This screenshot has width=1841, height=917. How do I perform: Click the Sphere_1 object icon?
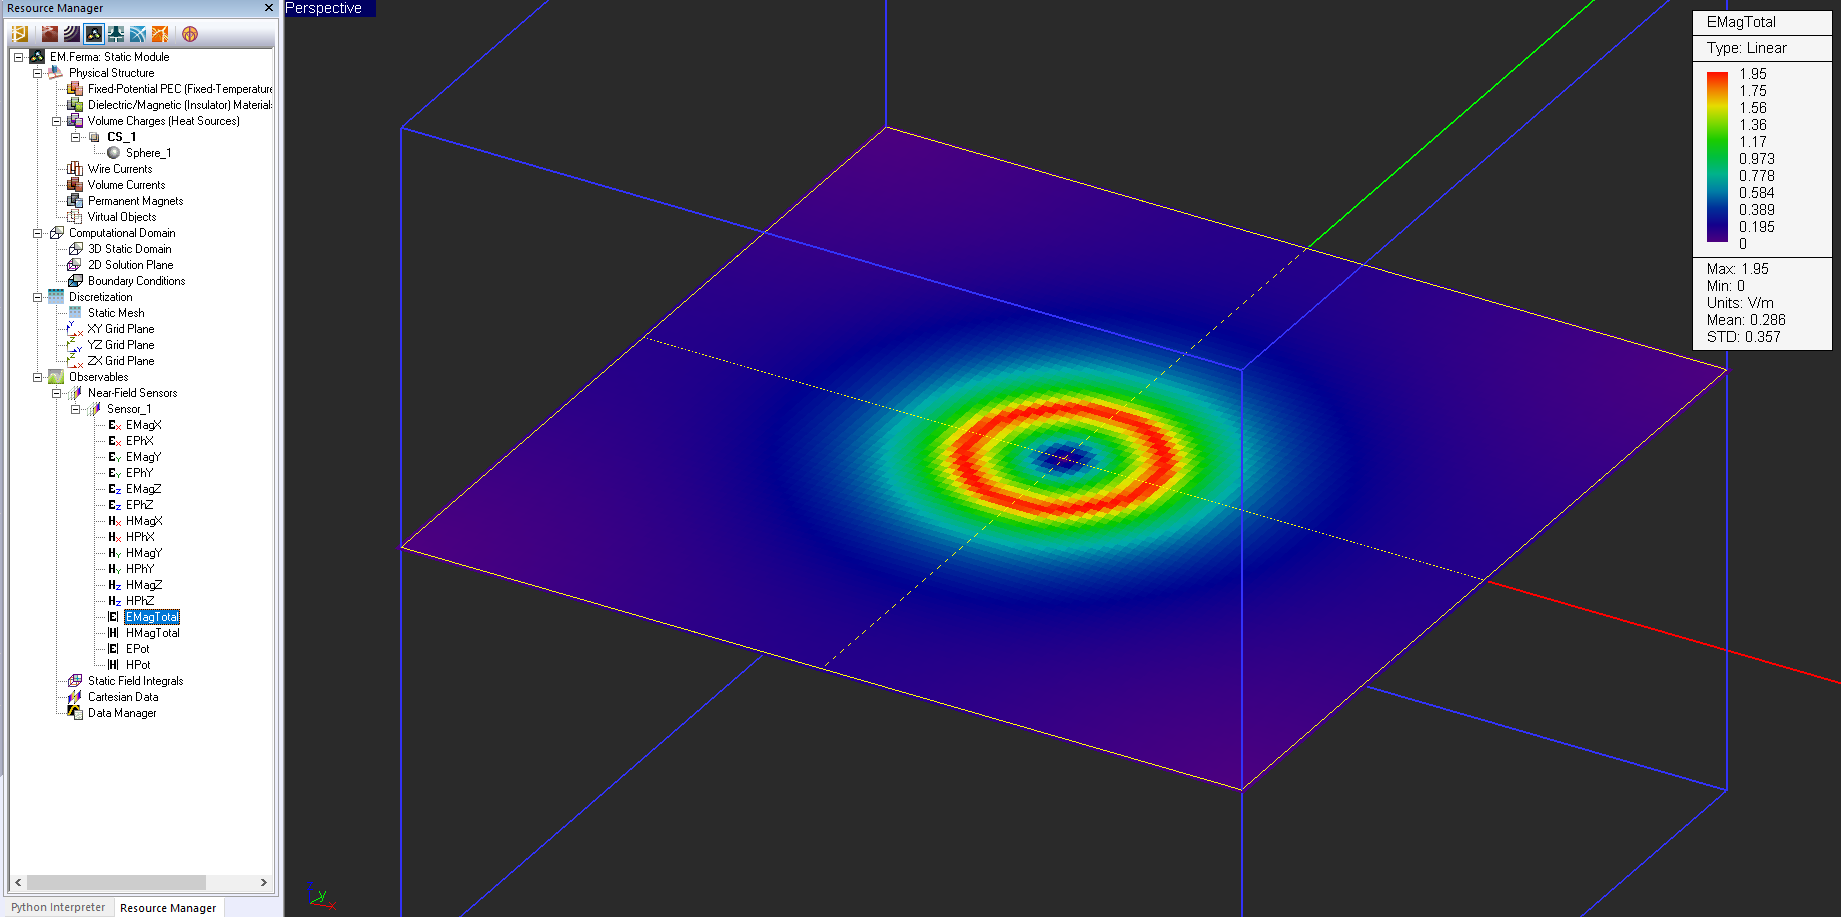[x=113, y=153]
